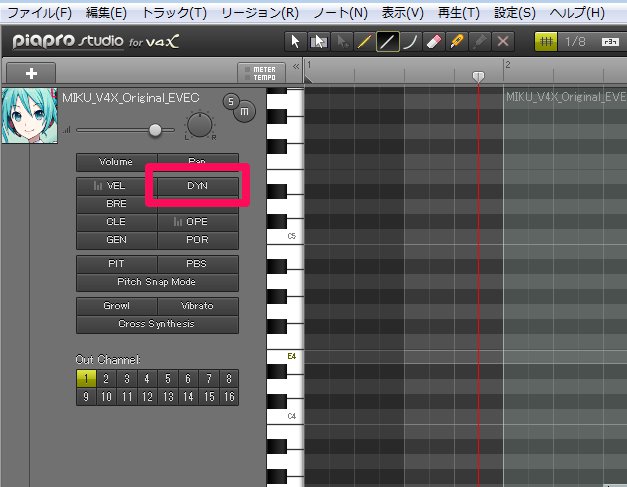Click the greyed pin tool icon
This screenshot has height=487, width=627.
(x=480, y=42)
